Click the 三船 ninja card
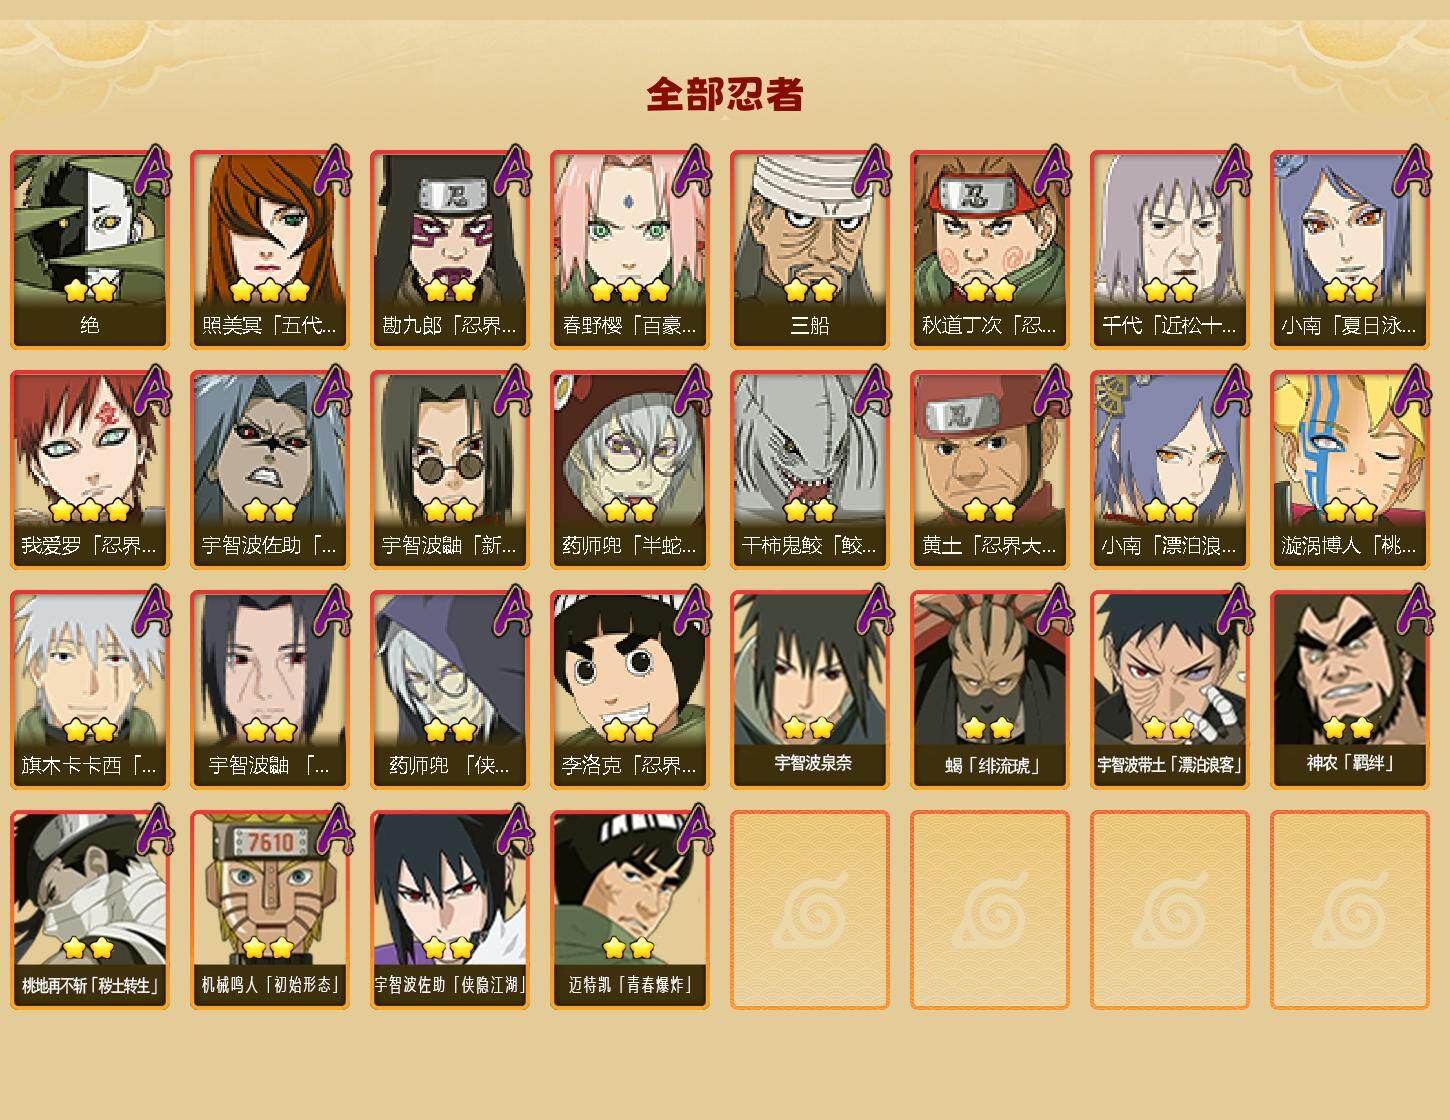This screenshot has width=1450, height=1120. (810, 249)
